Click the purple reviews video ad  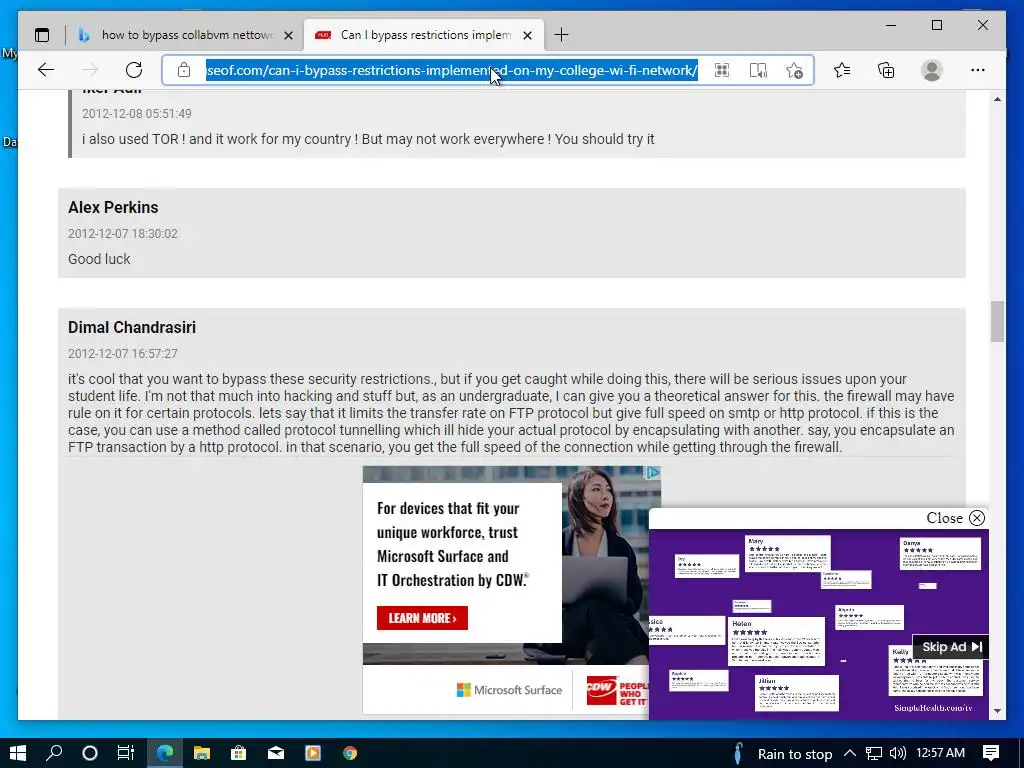pos(818,624)
